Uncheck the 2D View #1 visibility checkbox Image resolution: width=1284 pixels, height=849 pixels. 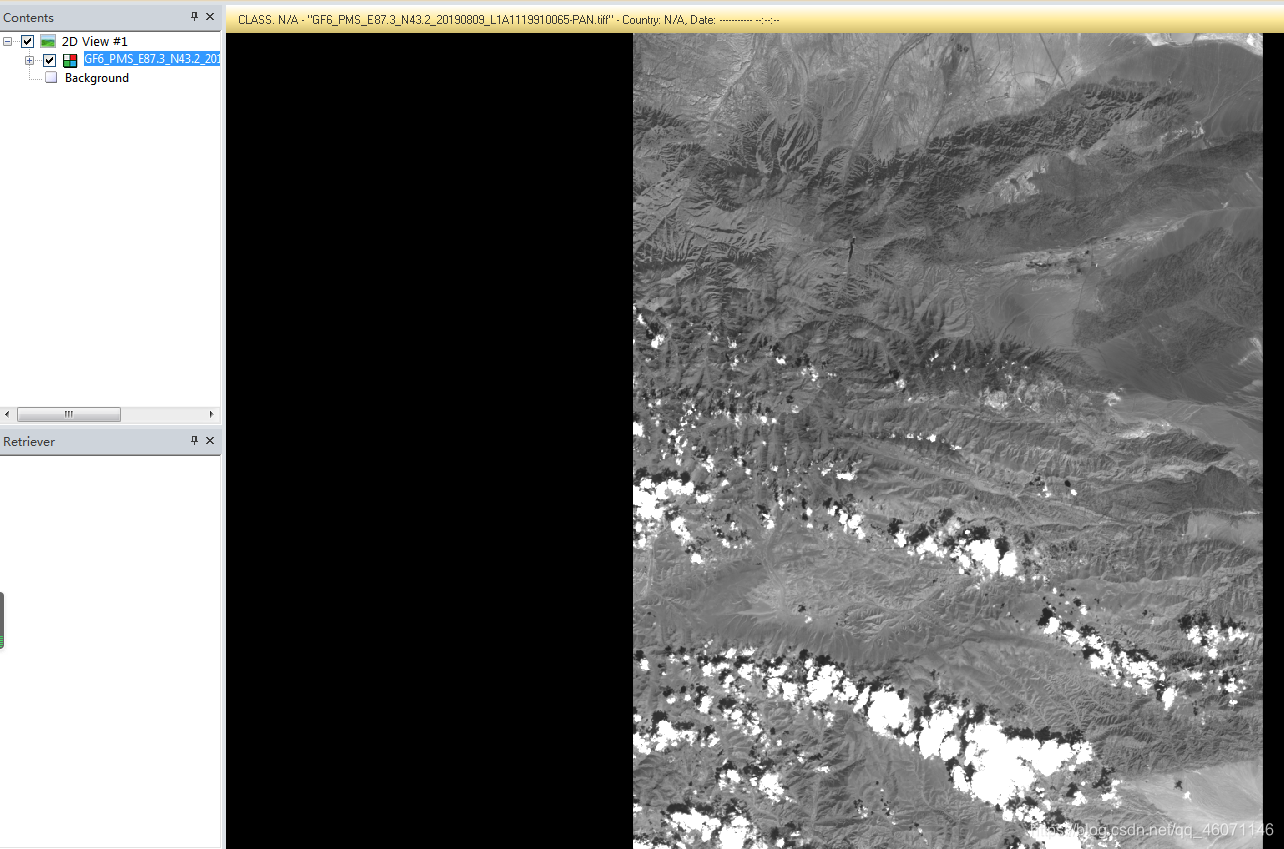[28, 42]
